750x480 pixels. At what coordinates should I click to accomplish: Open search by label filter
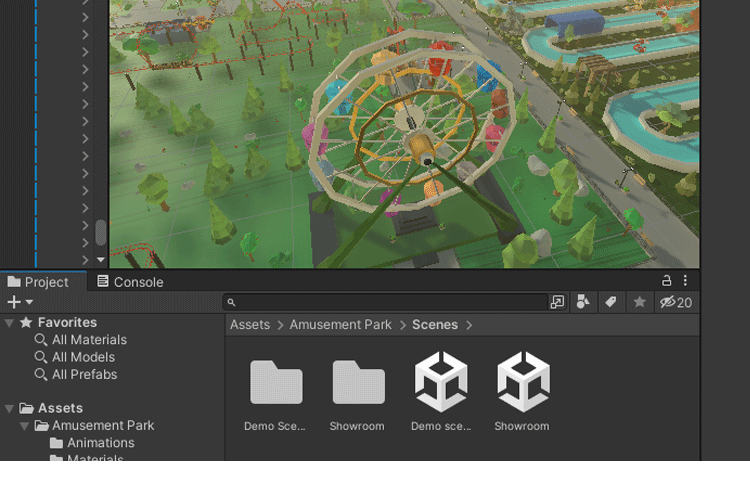click(611, 302)
